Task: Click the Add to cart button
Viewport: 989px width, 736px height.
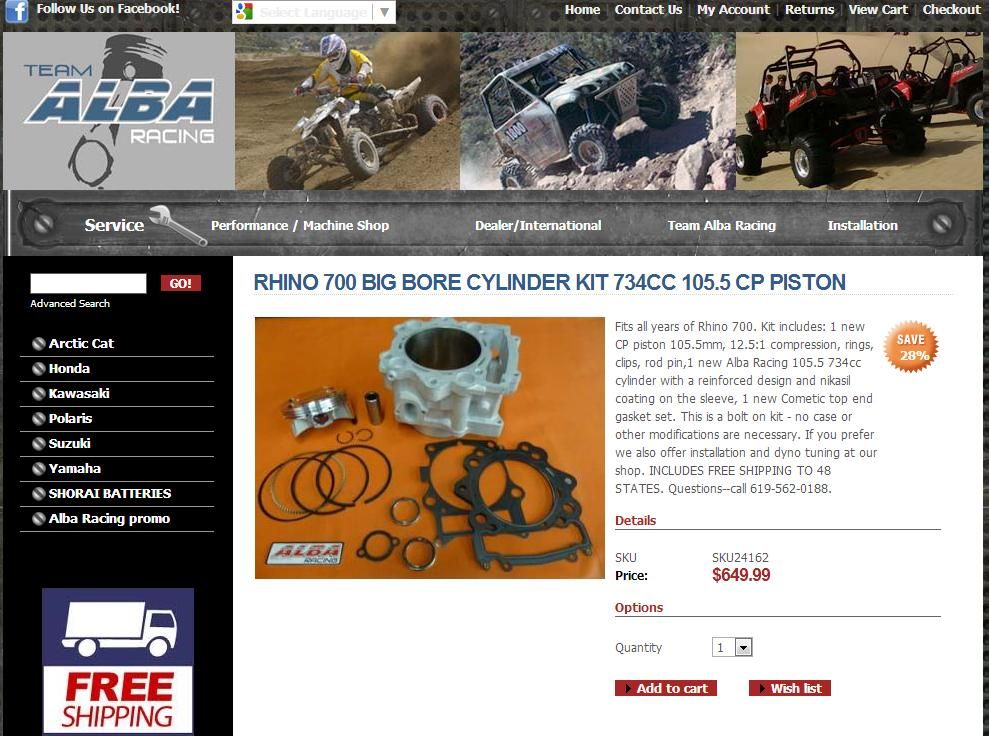Action: pos(665,688)
